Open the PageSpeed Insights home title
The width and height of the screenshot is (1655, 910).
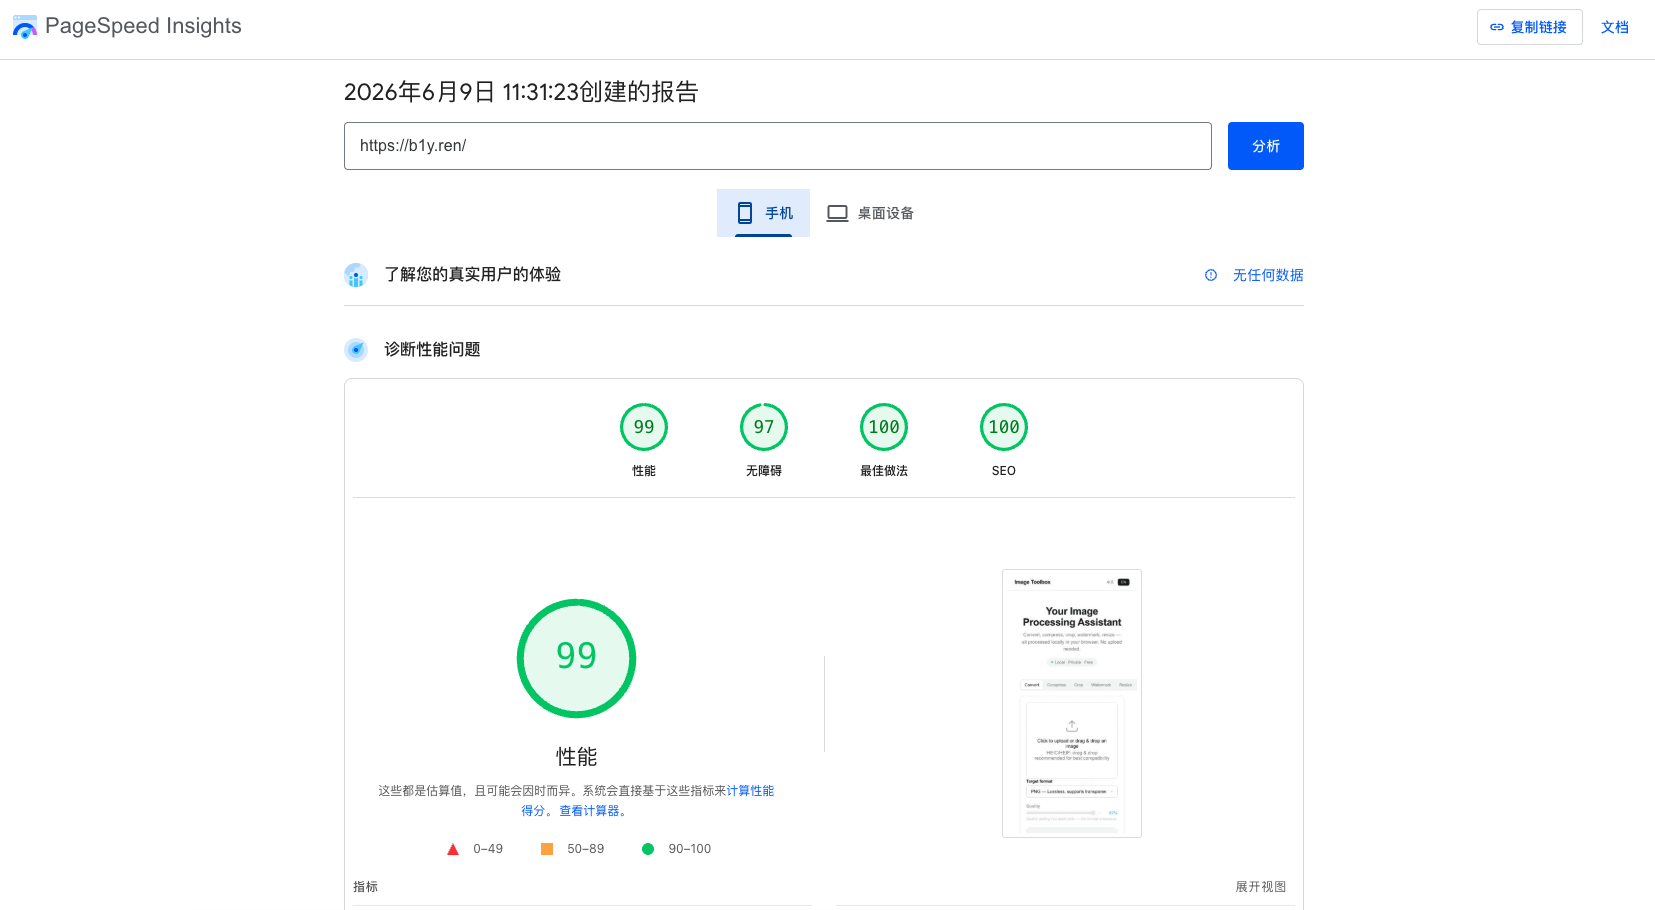pyautogui.click(x=143, y=26)
